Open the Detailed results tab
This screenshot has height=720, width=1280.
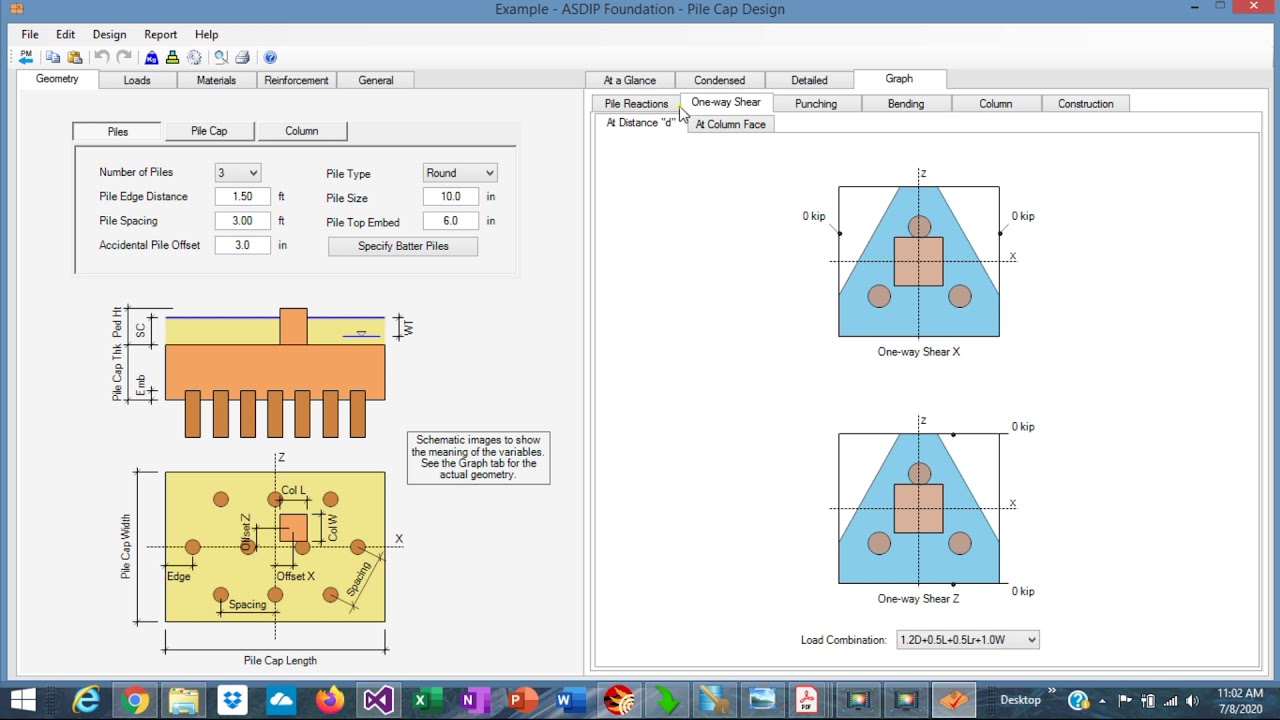click(809, 80)
